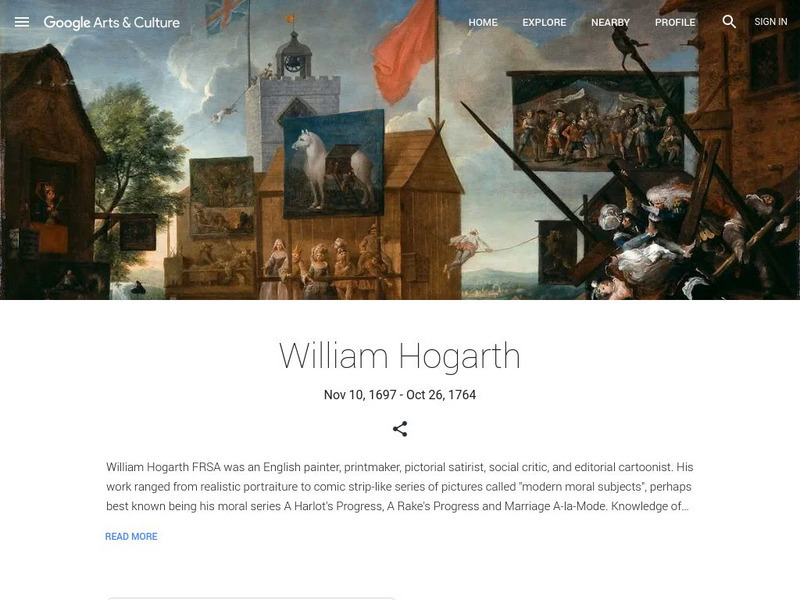Click the Google Arts & Culture logo
This screenshot has width=800, height=600.
(x=112, y=22)
